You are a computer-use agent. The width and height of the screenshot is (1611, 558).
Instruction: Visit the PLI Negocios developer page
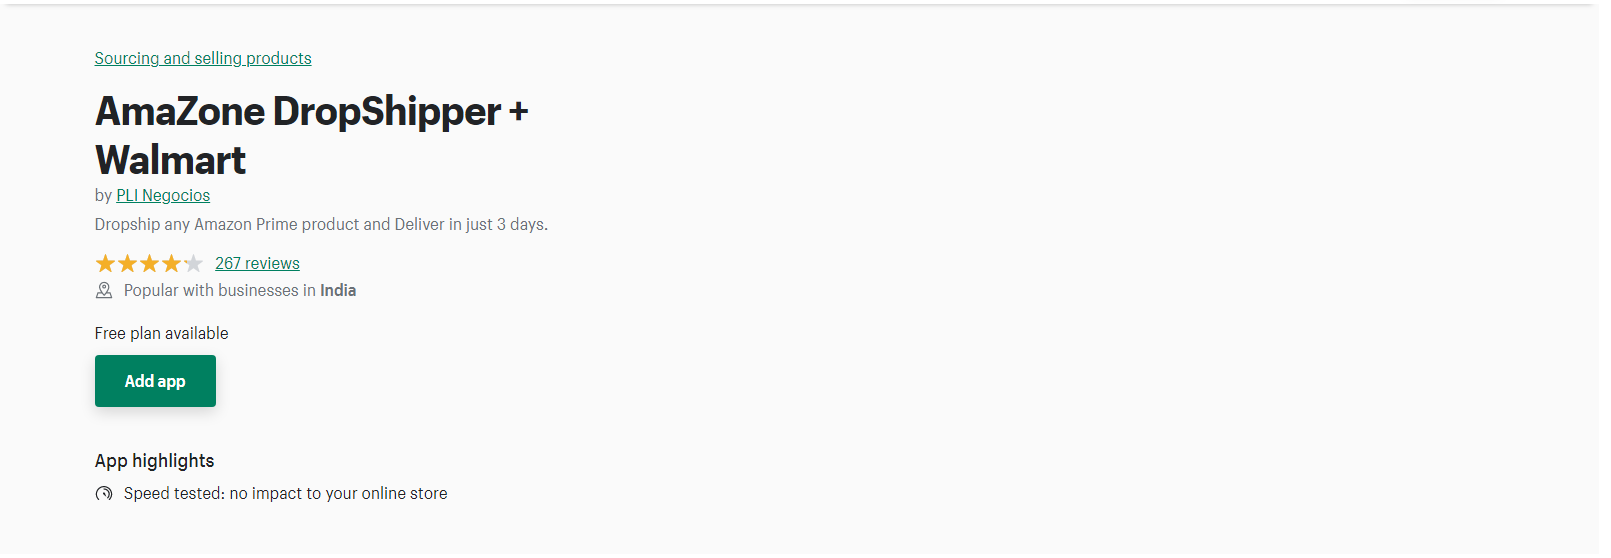coord(163,196)
